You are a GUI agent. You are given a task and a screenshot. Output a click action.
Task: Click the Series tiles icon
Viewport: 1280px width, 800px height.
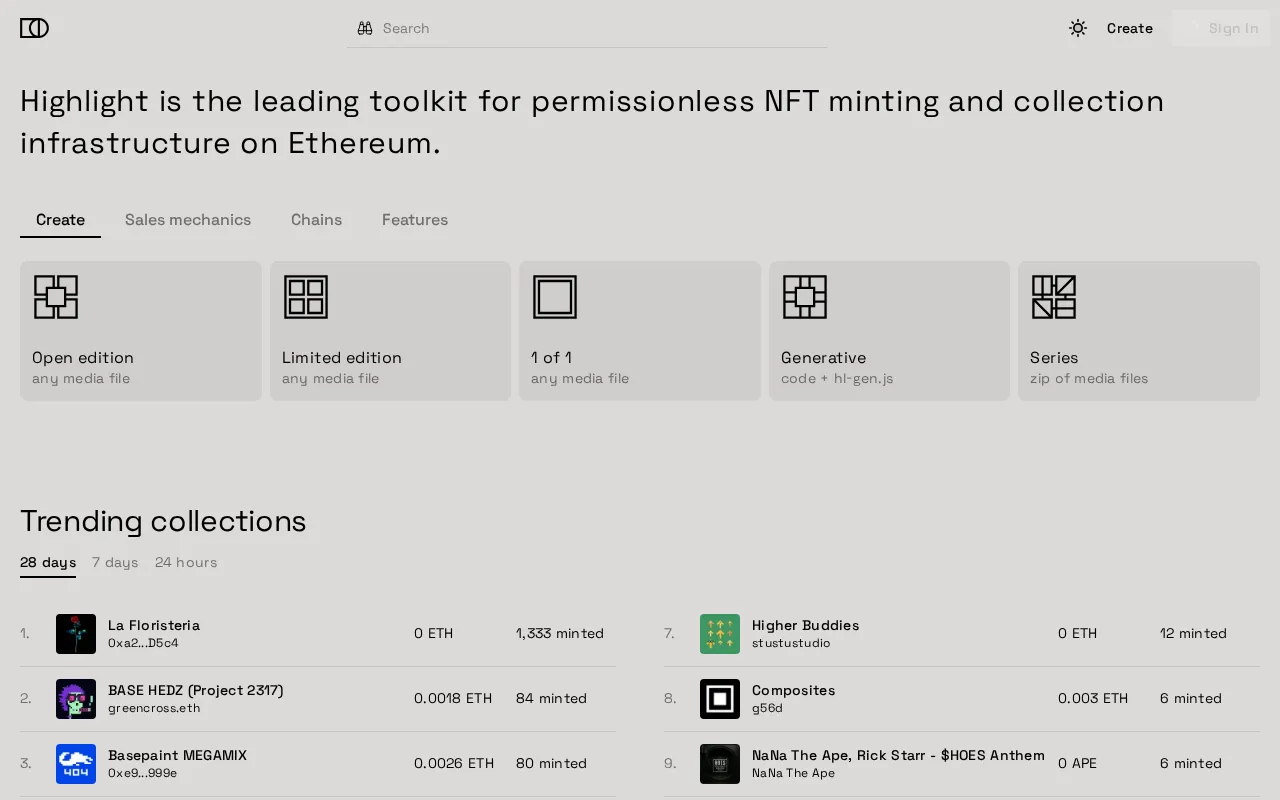coord(1054,297)
